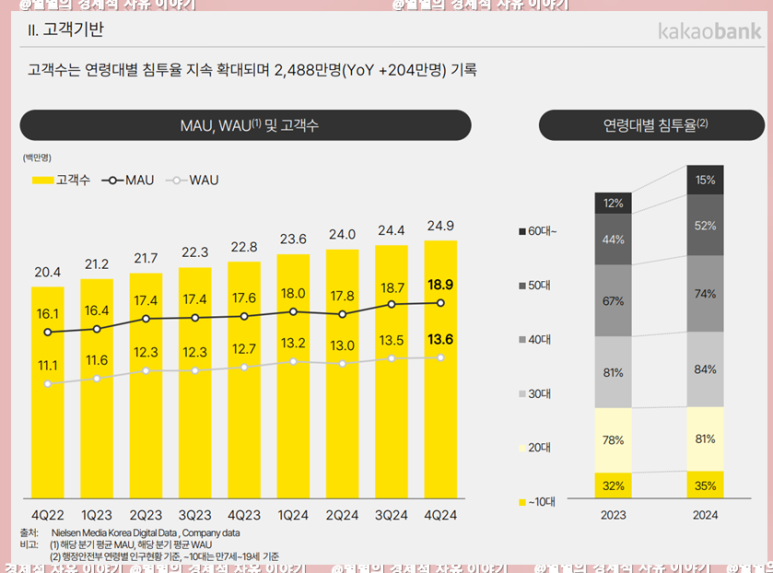Viewport: 773px width, 573px height.
Task: Click the 18.7 MAU value
Action: point(392,288)
